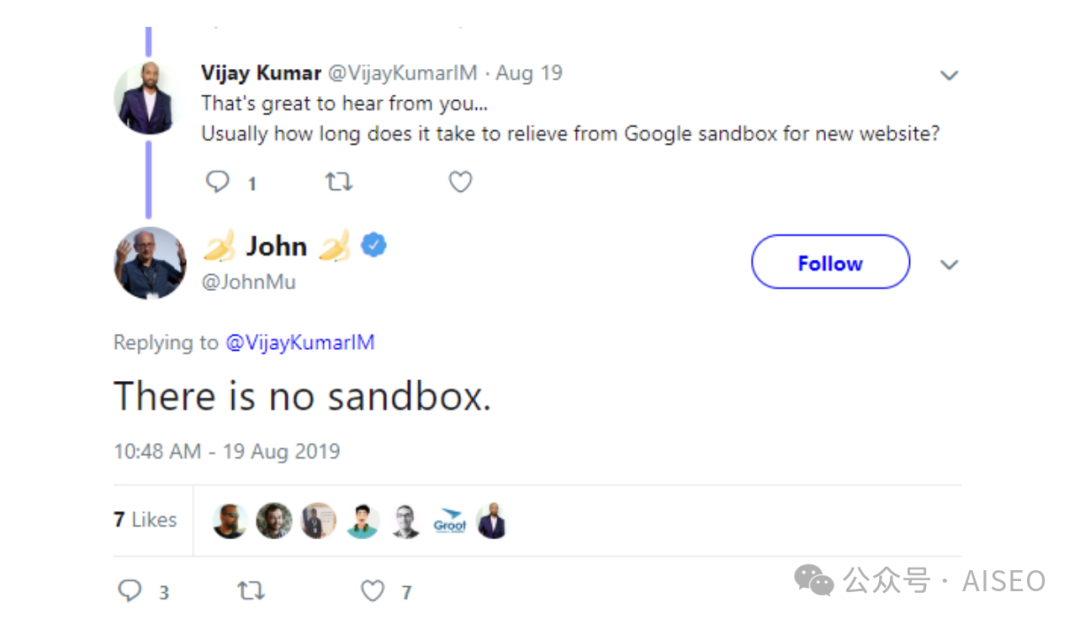
Task: Follow the JohnMu account
Action: [x=830, y=263]
